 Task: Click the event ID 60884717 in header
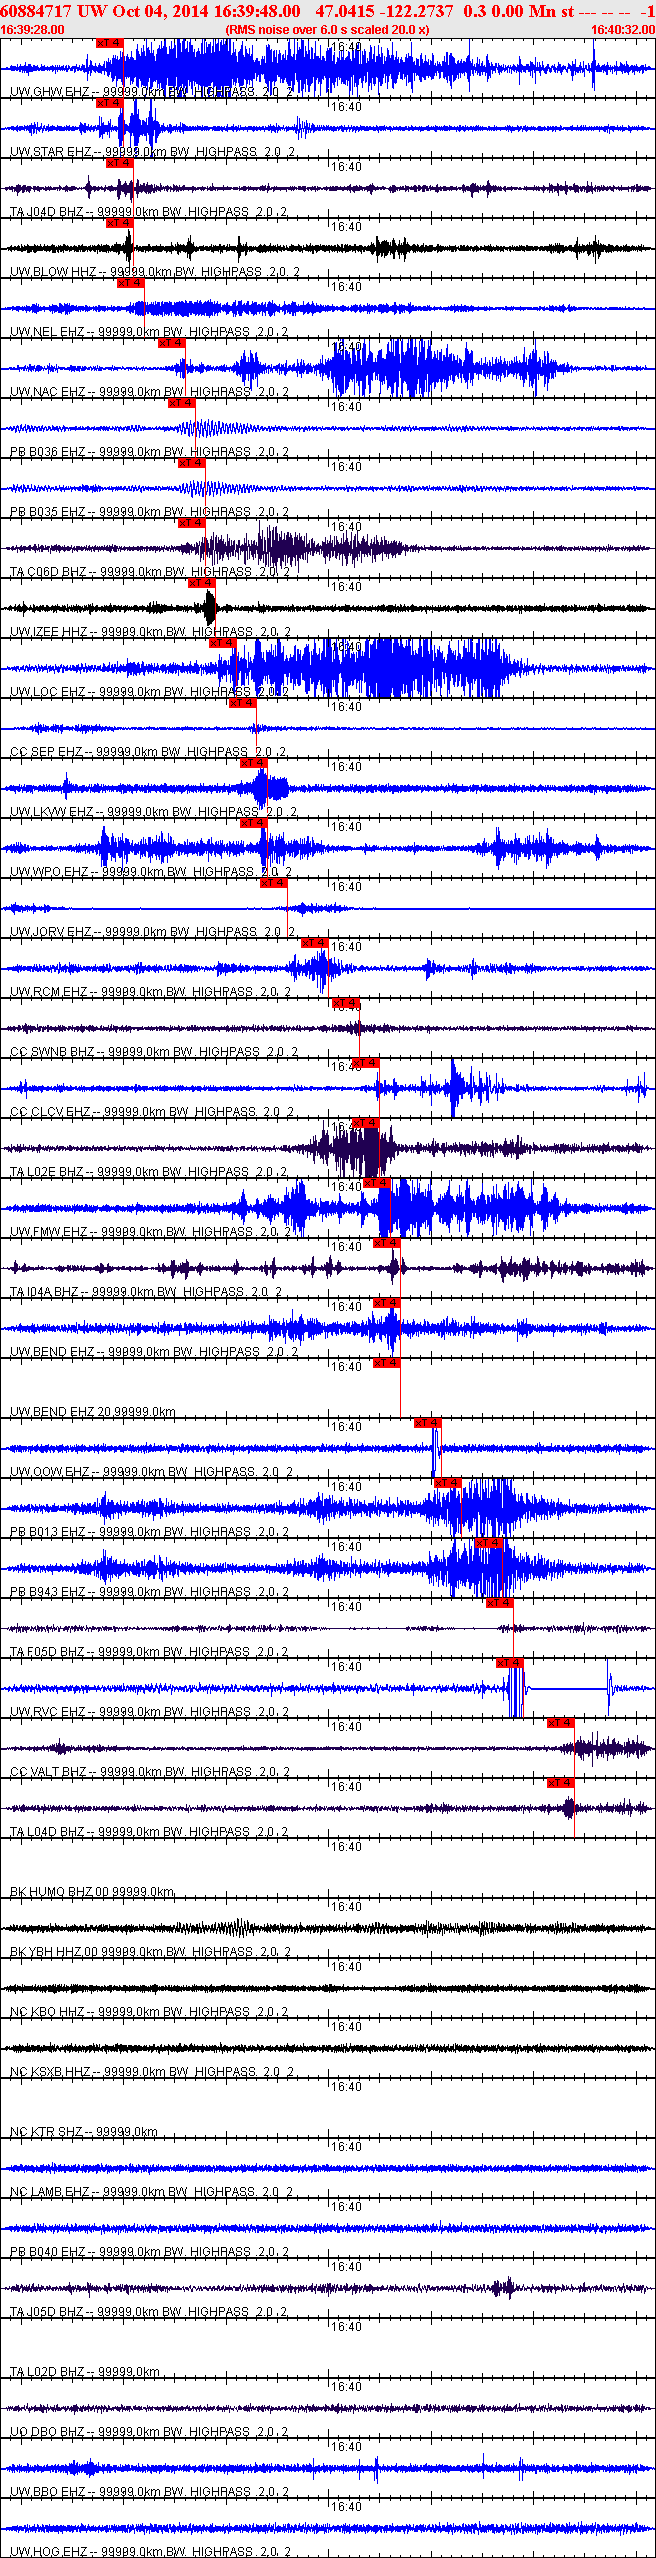[36, 11]
